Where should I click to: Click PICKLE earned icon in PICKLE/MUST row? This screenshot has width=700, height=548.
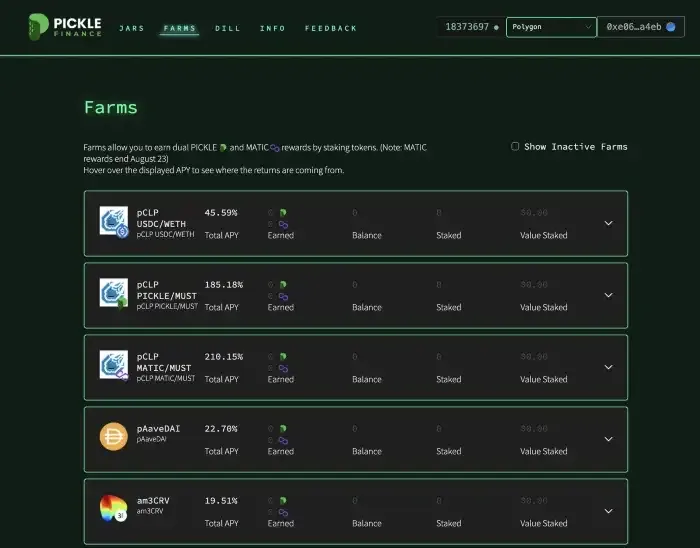(283, 284)
